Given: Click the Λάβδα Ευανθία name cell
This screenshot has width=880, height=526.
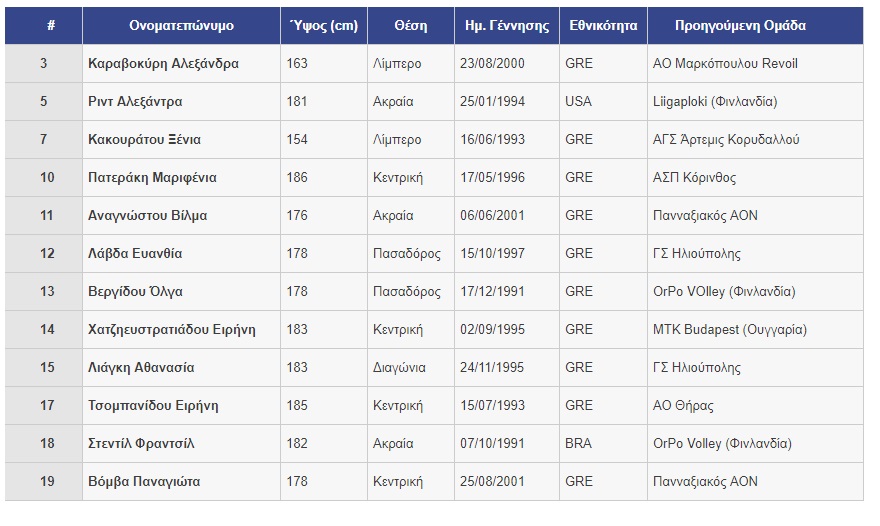Looking at the screenshot, I should (135, 254).
